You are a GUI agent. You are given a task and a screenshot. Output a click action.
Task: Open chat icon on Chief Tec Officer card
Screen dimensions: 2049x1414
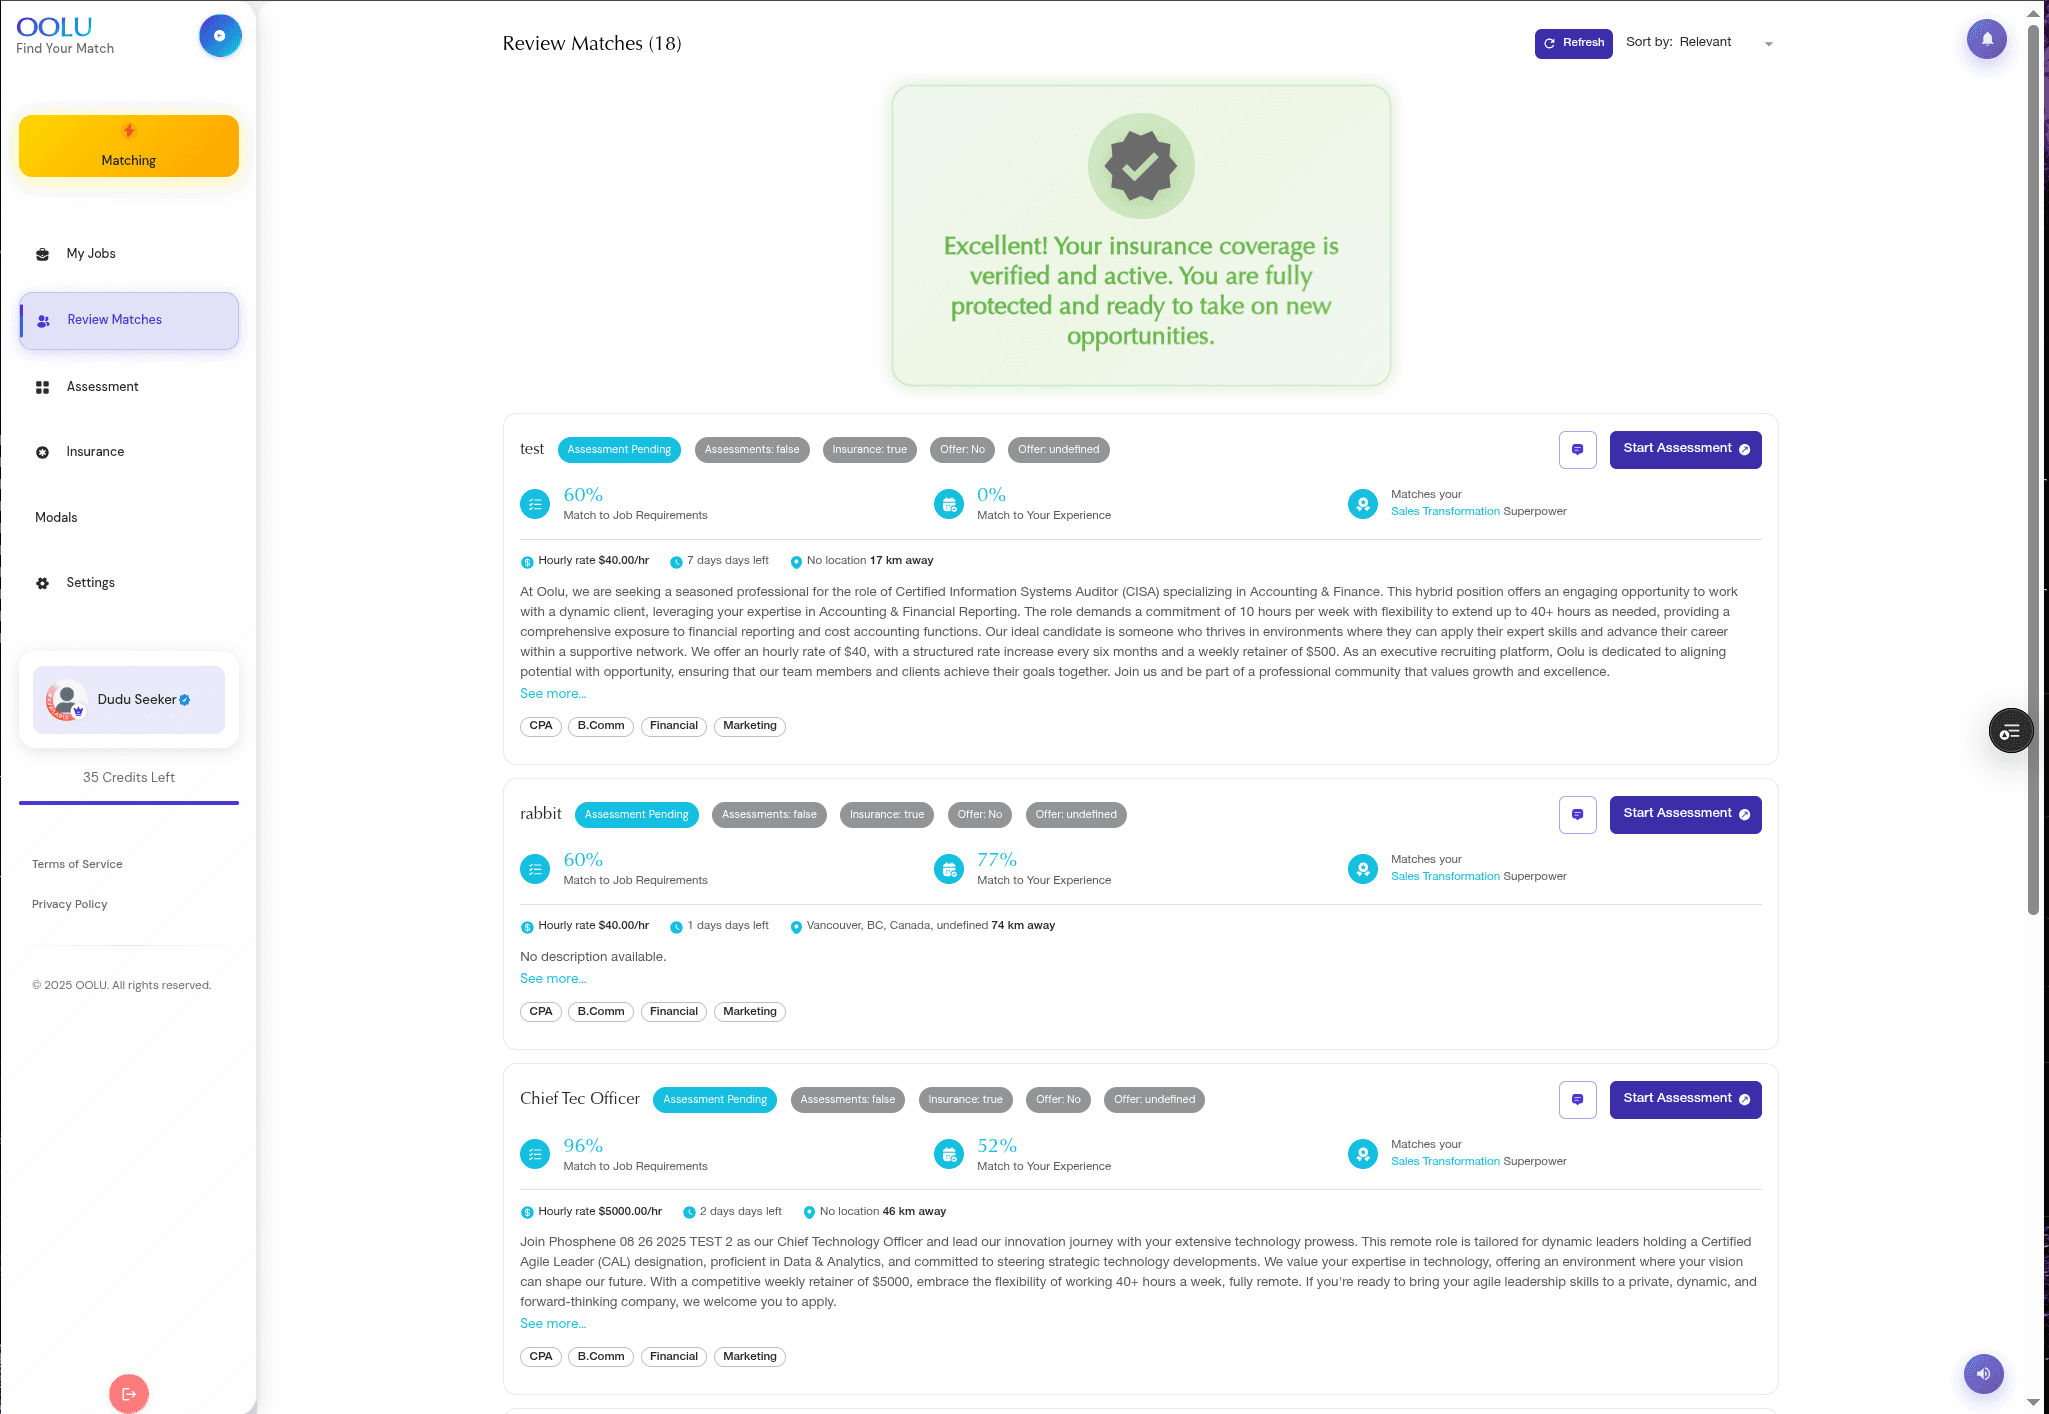pyautogui.click(x=1578, y=1099)
